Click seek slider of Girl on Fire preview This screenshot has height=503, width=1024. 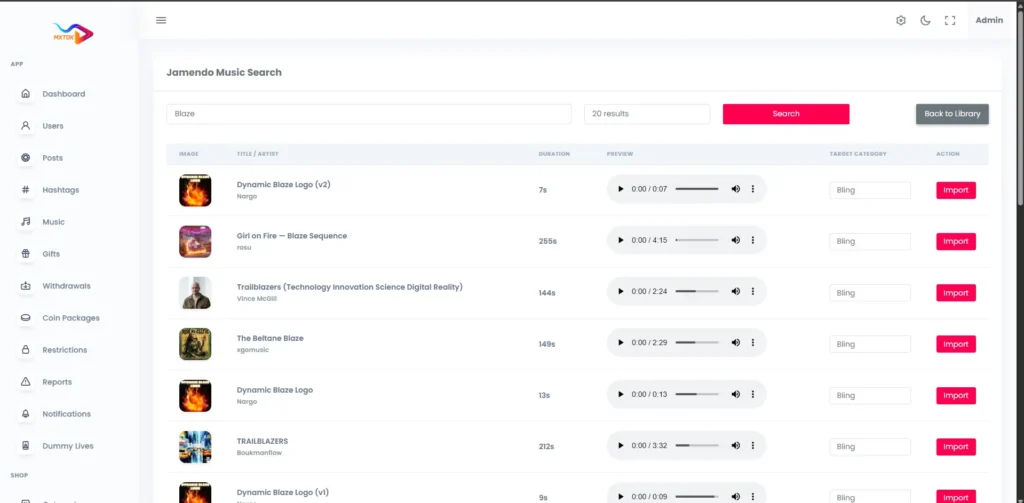[696, 240]
